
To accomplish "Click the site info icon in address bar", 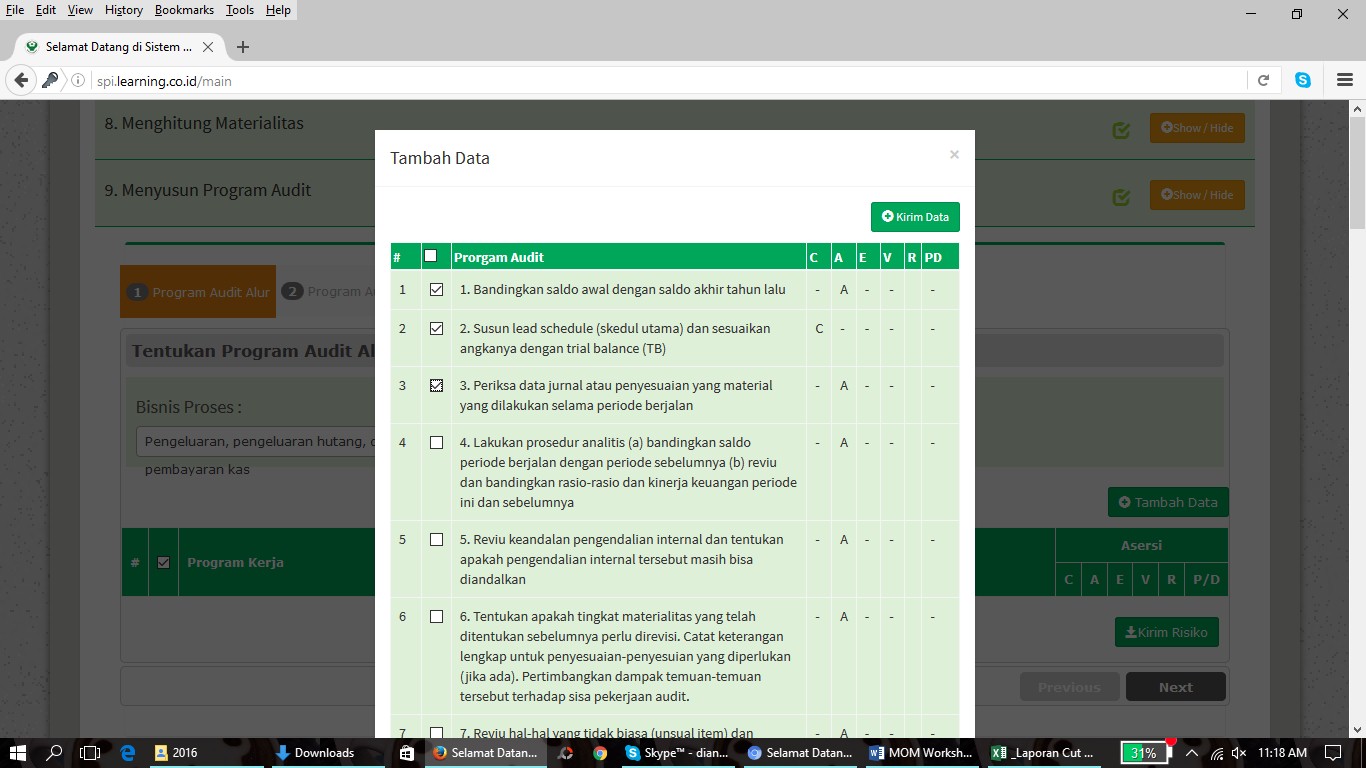I will click(78, 81).
